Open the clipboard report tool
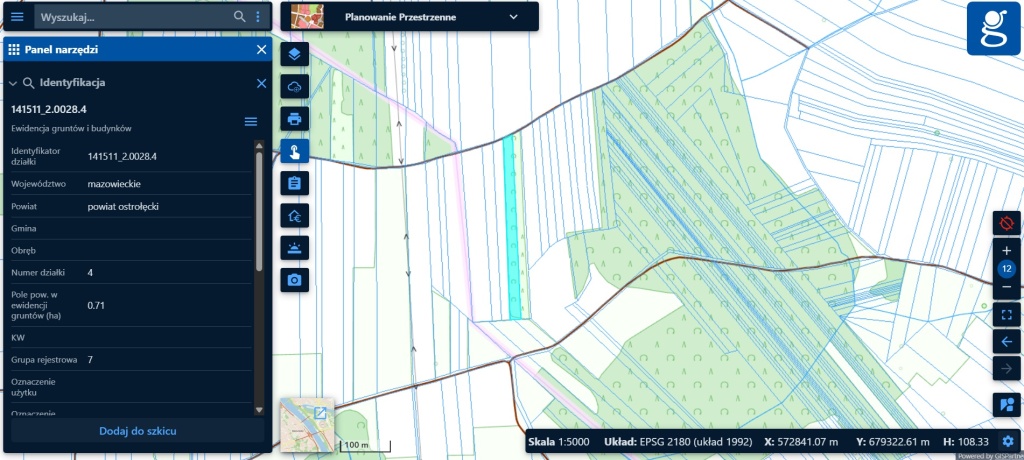The width and height of the screenshot is (1024, 460). pos(295,183)
